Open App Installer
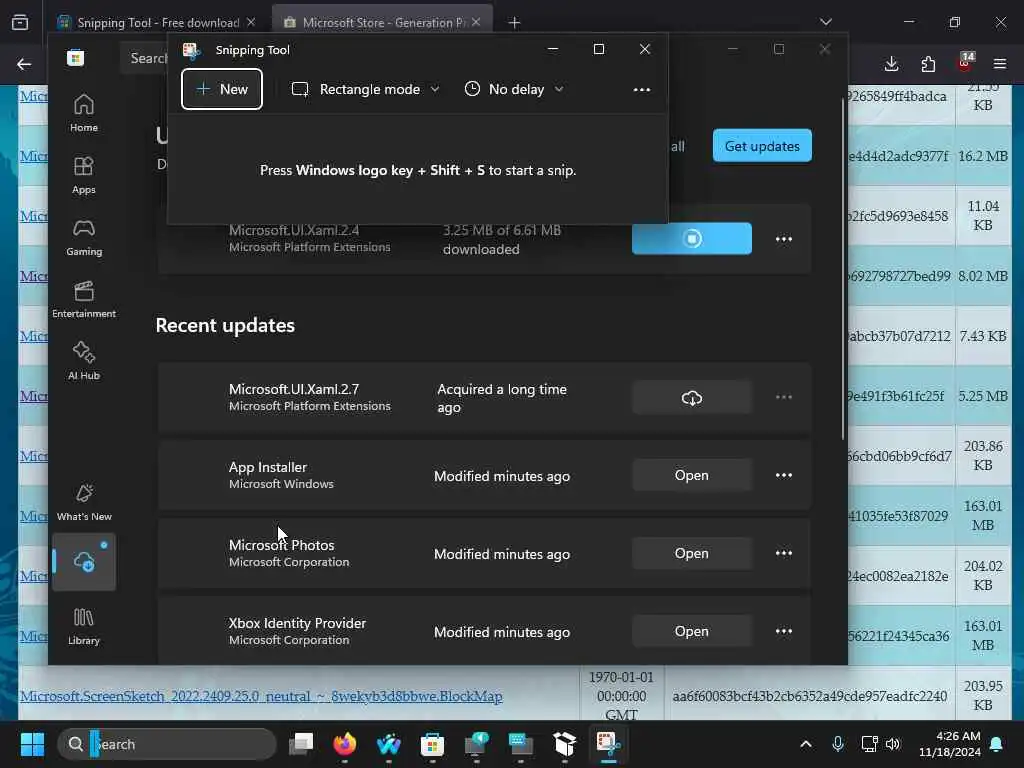 [692, 475]
